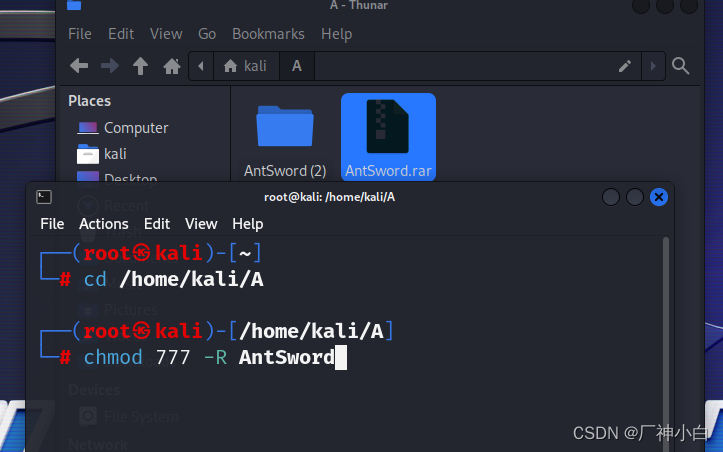Open terminal File menu
Image resolution: width=723 pixels, height=452 pixels.
[52, 224]
